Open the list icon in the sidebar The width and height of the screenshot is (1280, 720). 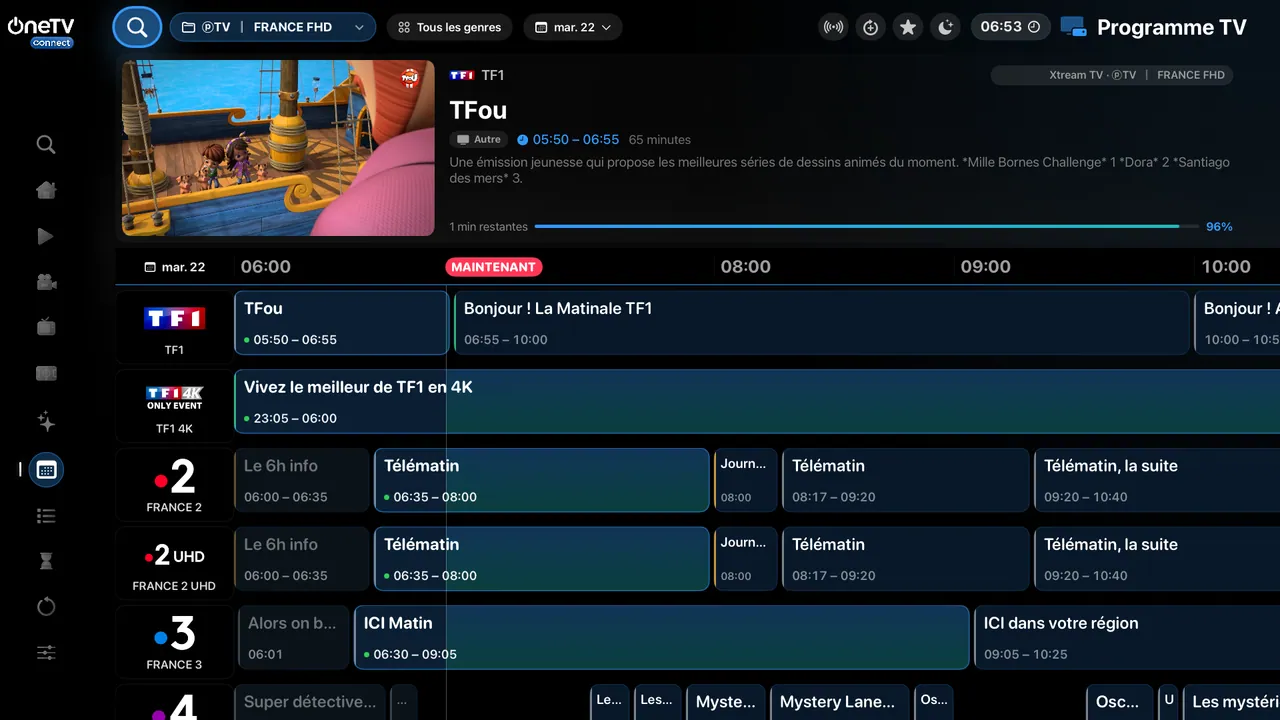(x=46, y=516)
